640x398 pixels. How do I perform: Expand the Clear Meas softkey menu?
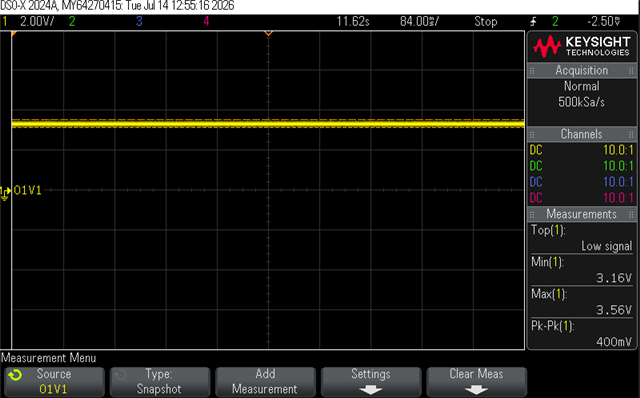pos(476,382)
